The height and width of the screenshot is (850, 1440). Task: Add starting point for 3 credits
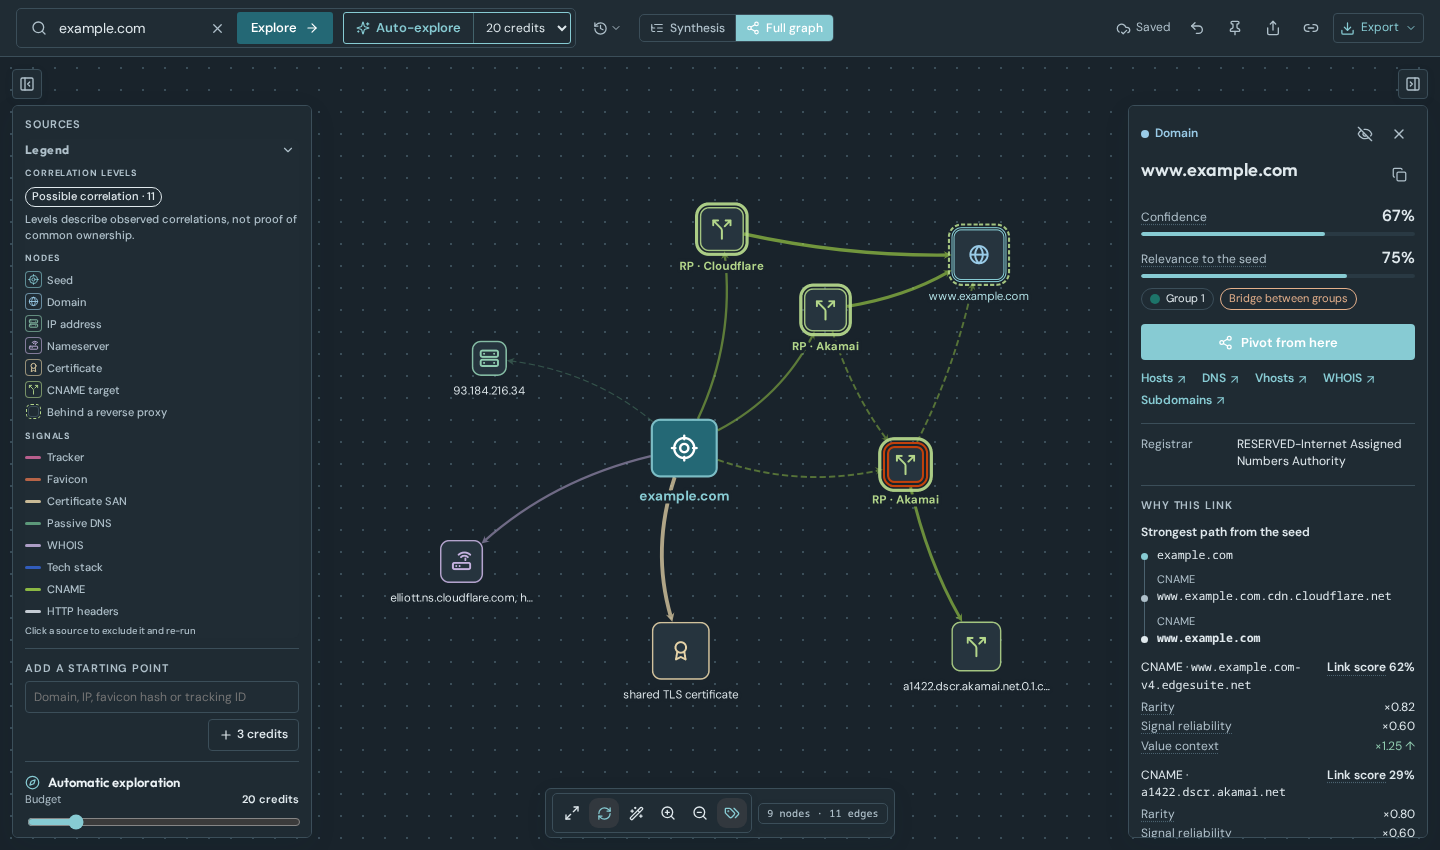254,734
